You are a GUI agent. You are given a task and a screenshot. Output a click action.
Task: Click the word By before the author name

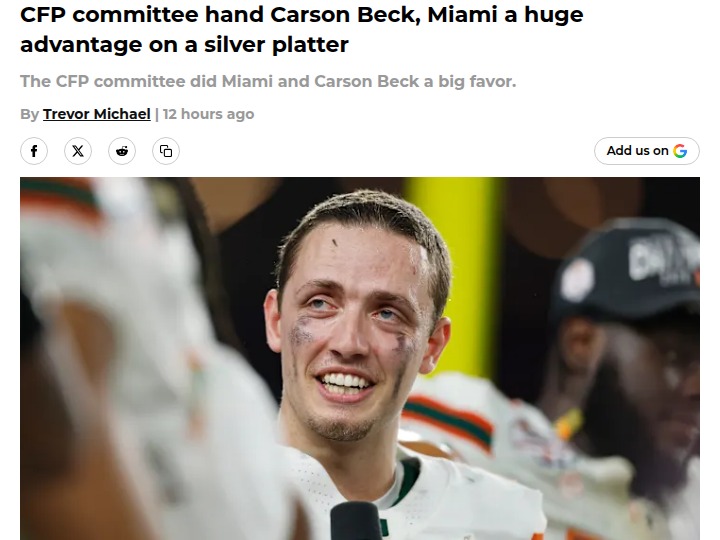[29, 114]
